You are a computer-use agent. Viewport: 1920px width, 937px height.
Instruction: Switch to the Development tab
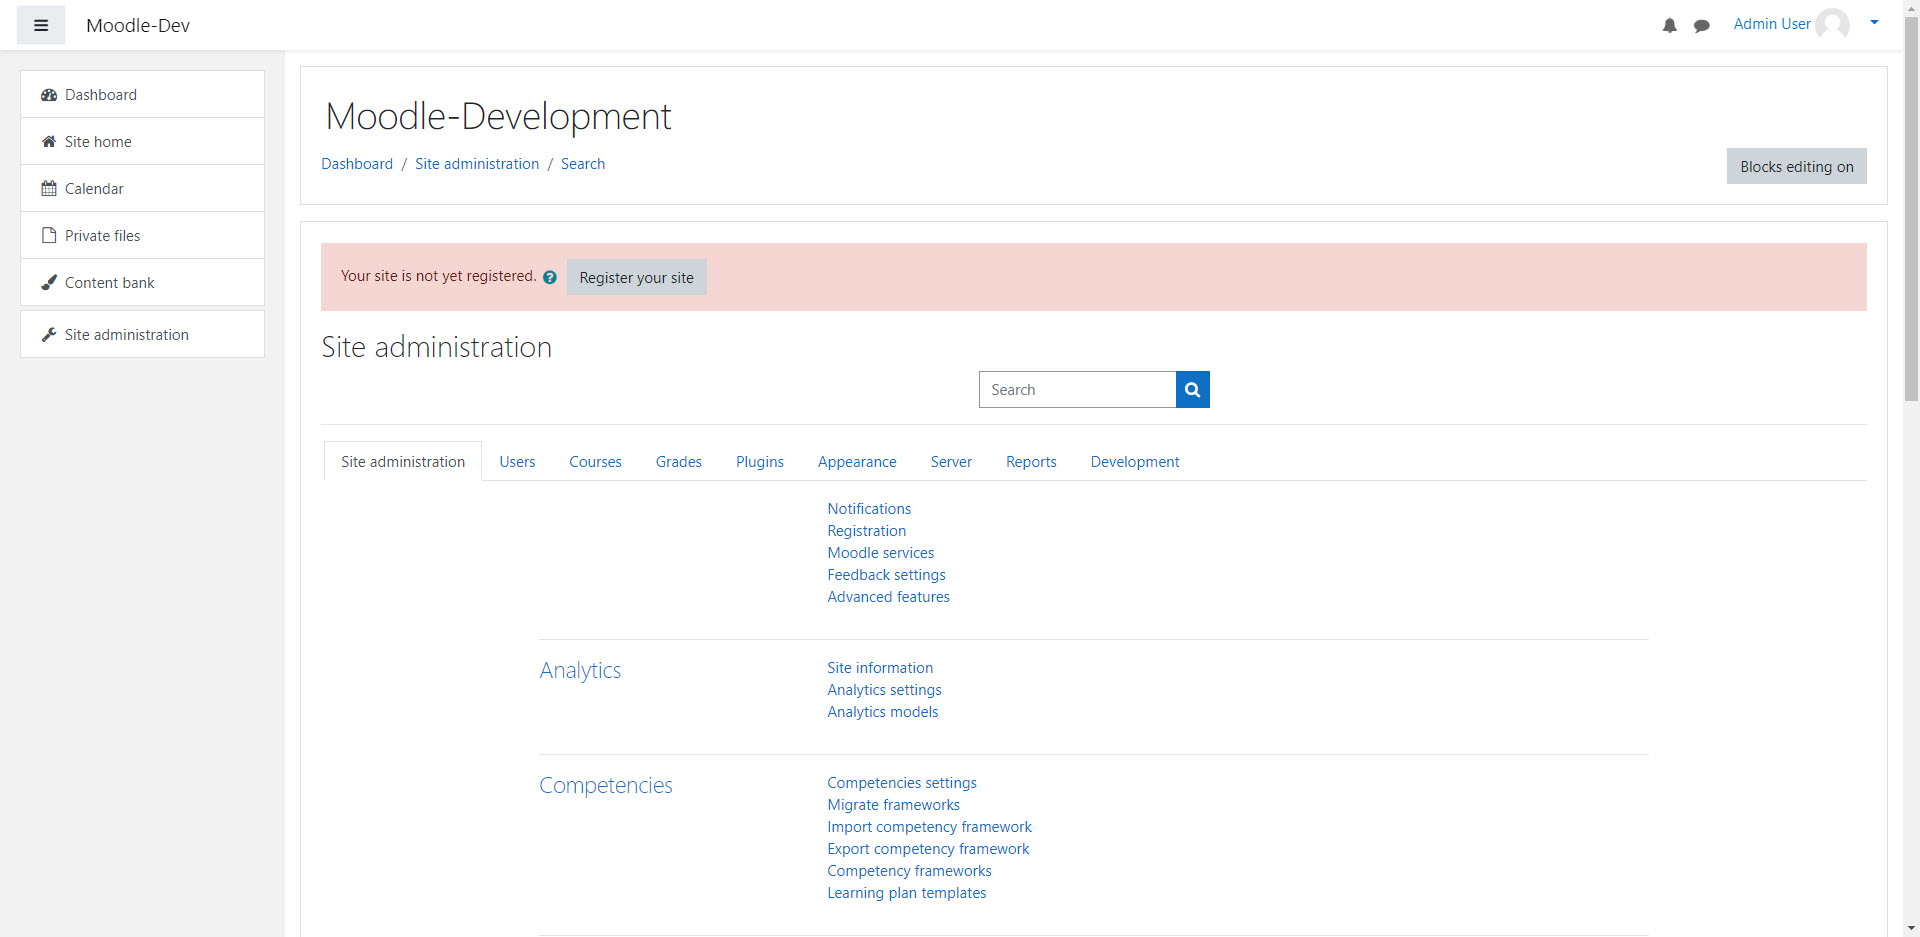[1135, 462]
